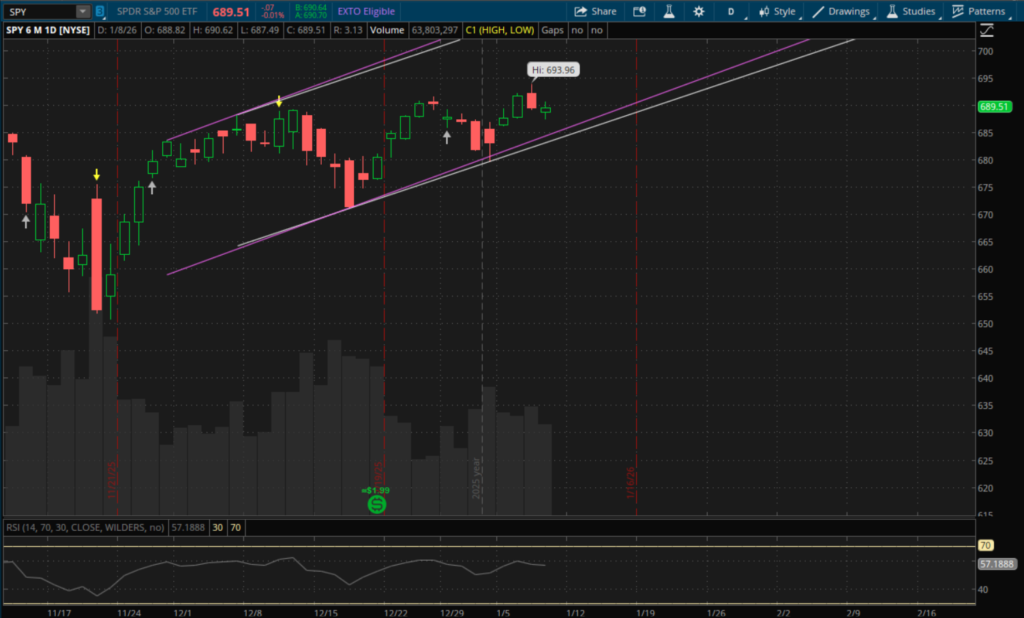Click the Share icon button
This screenshot has width=1024, height=618.
pos(596,11)
